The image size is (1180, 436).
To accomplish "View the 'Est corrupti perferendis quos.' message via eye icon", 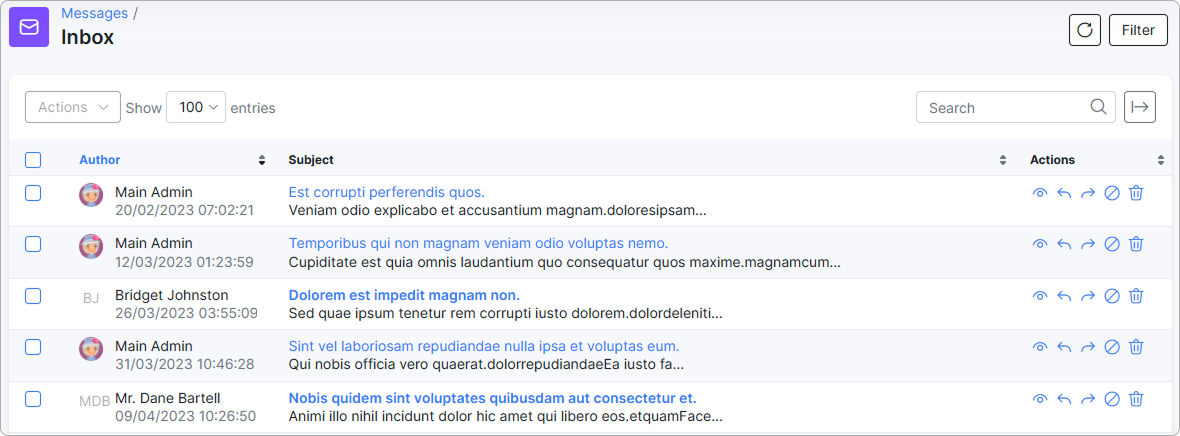I will click(x=1040, y=193).
